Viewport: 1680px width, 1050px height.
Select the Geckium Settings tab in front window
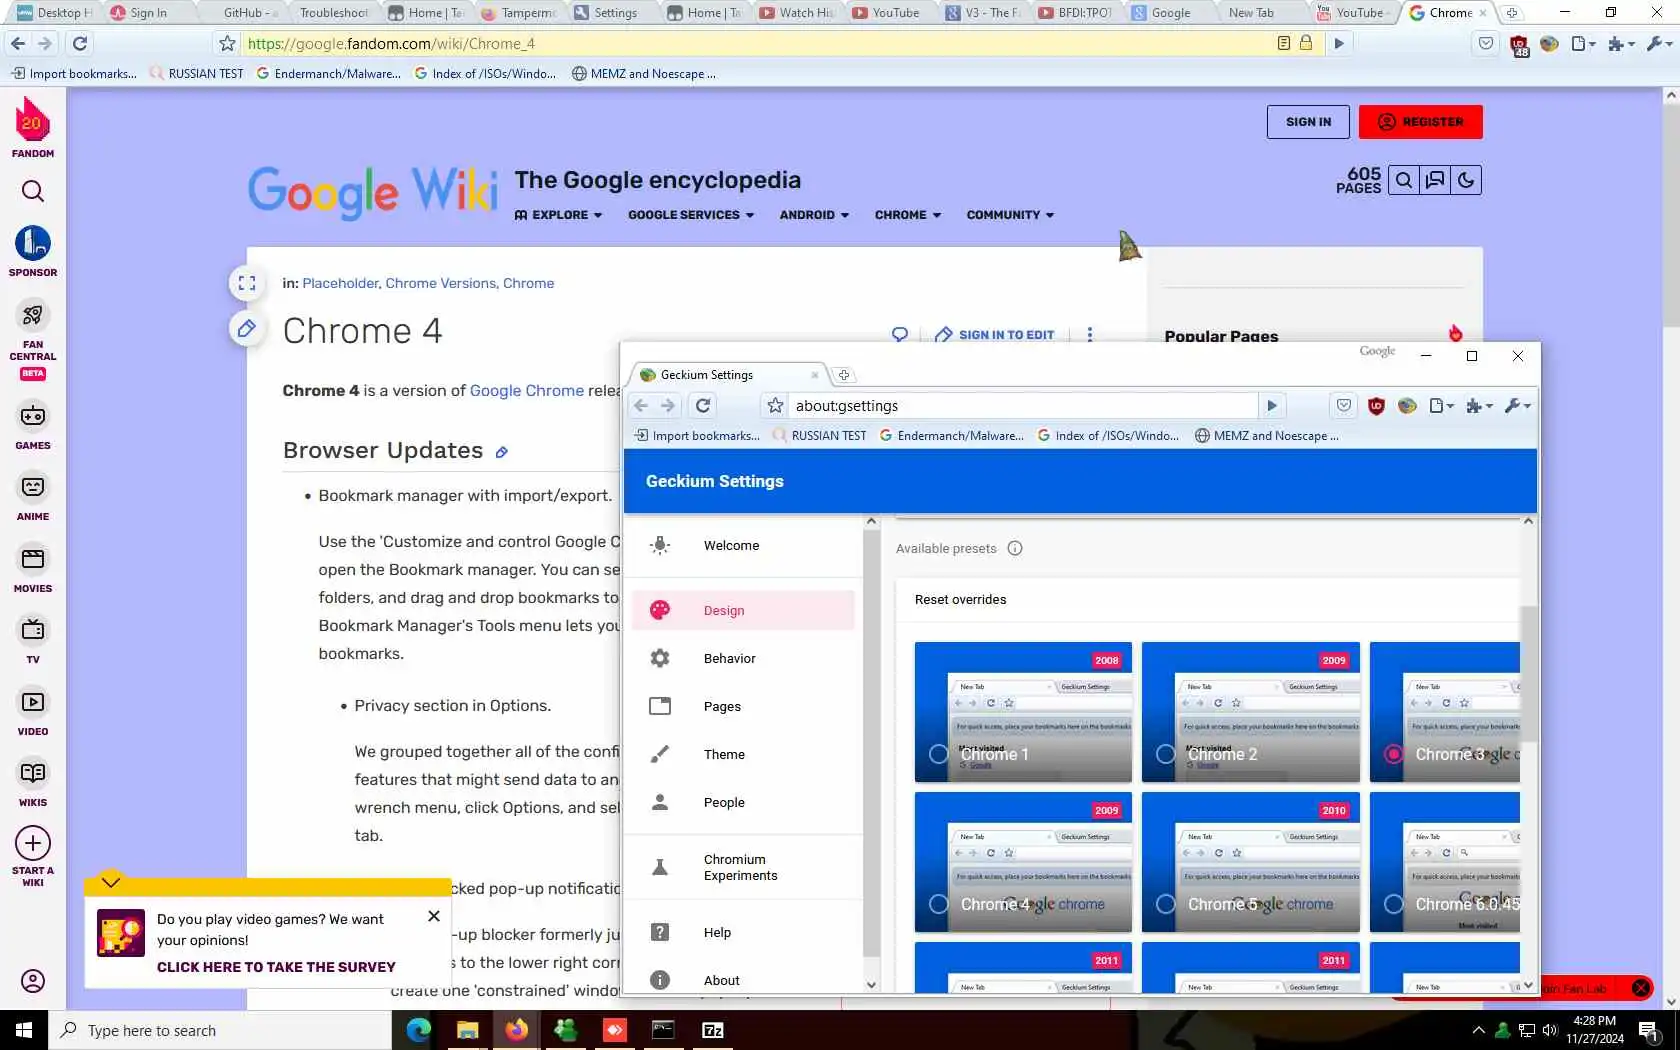click(x=729, y=375)
